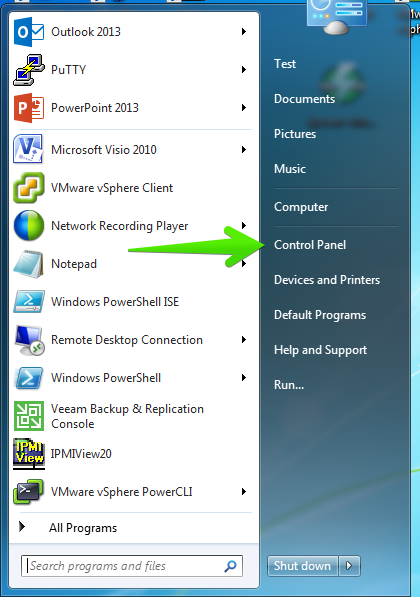Open Computer from Start menu
This screenshot has height=597, width=420.
click(x=301, y=207)
